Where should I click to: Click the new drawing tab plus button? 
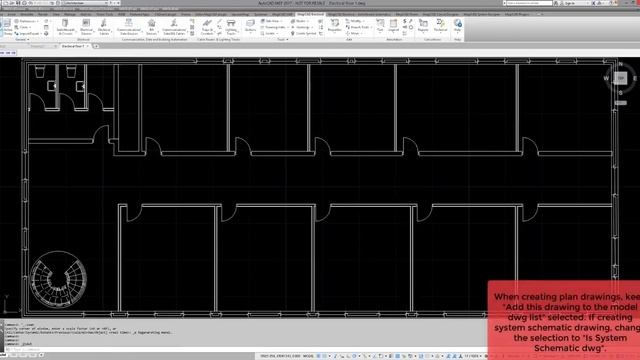96,47
